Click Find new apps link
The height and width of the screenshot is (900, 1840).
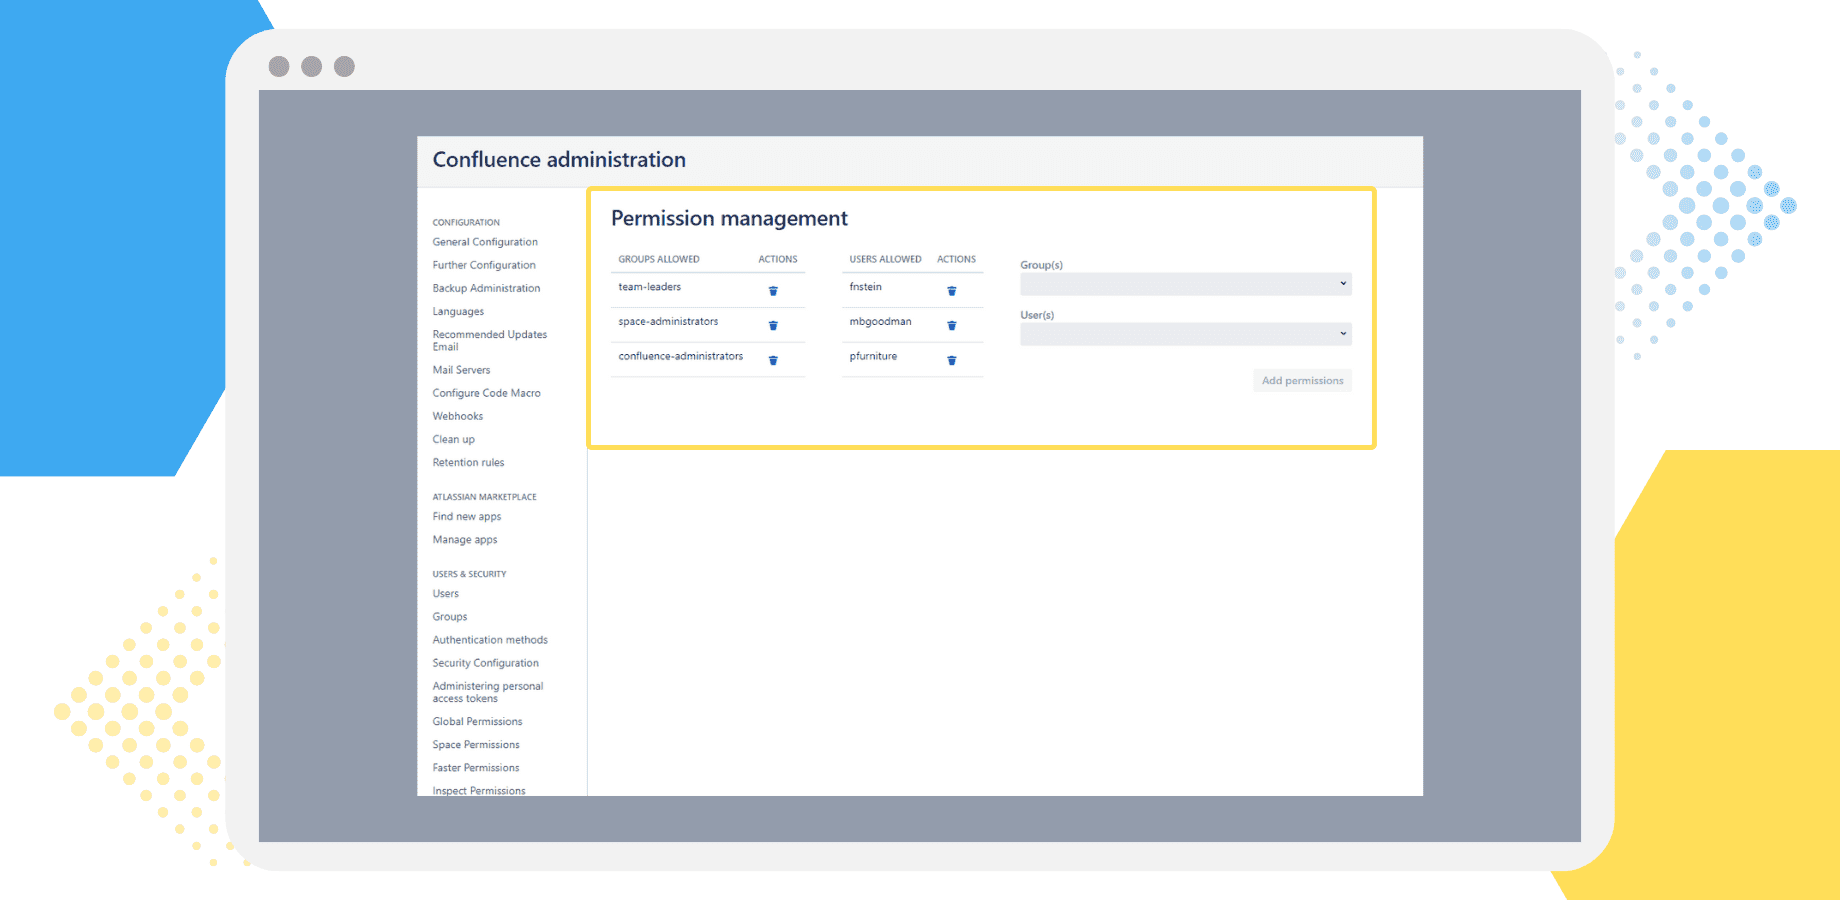pyautogui.click(x=467, y=517)
